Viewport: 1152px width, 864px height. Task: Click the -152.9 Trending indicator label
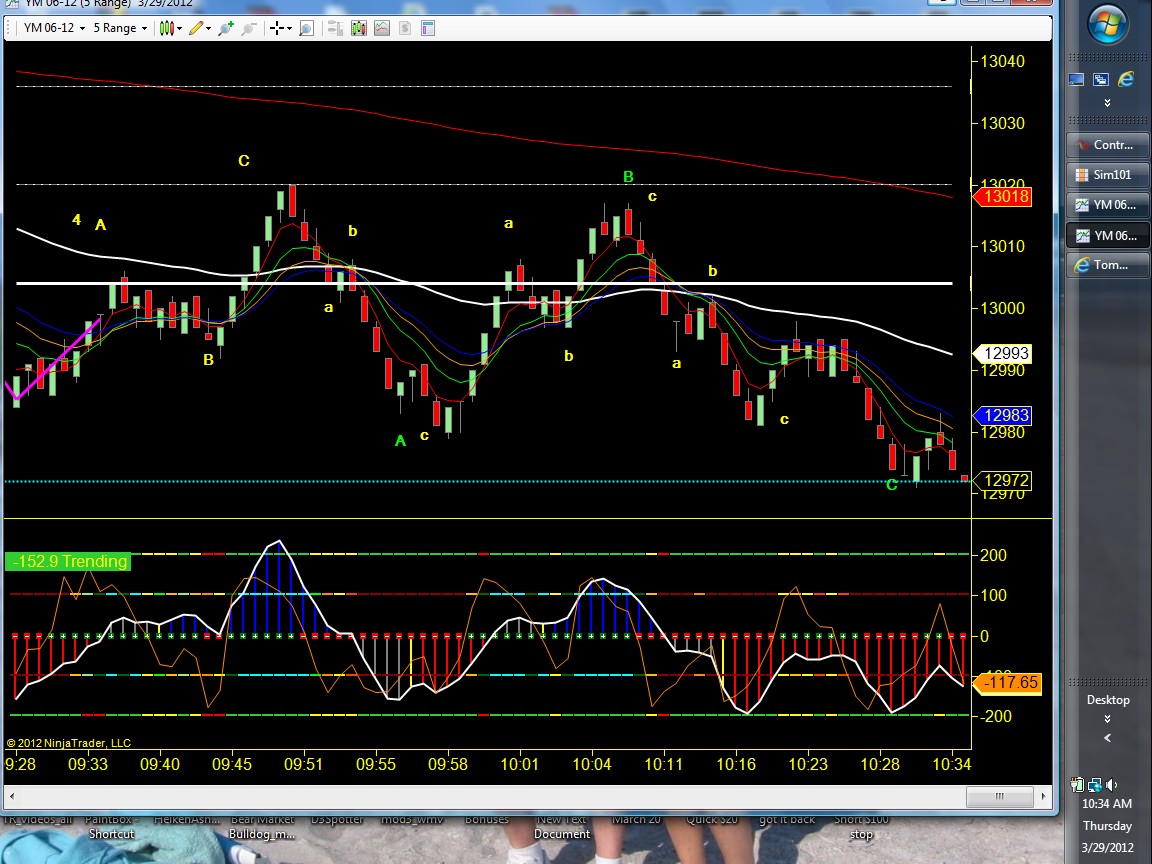(68, 561)
